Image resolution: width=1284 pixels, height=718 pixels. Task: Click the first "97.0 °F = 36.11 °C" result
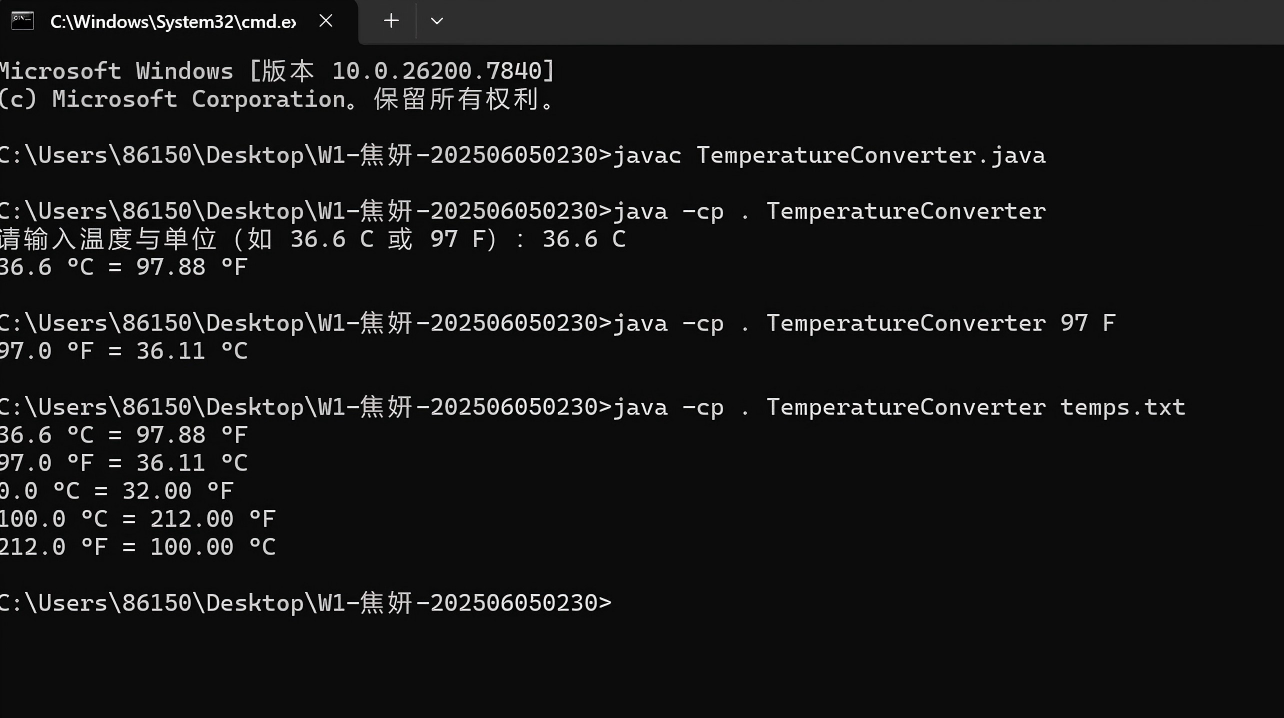coord(123,351)
